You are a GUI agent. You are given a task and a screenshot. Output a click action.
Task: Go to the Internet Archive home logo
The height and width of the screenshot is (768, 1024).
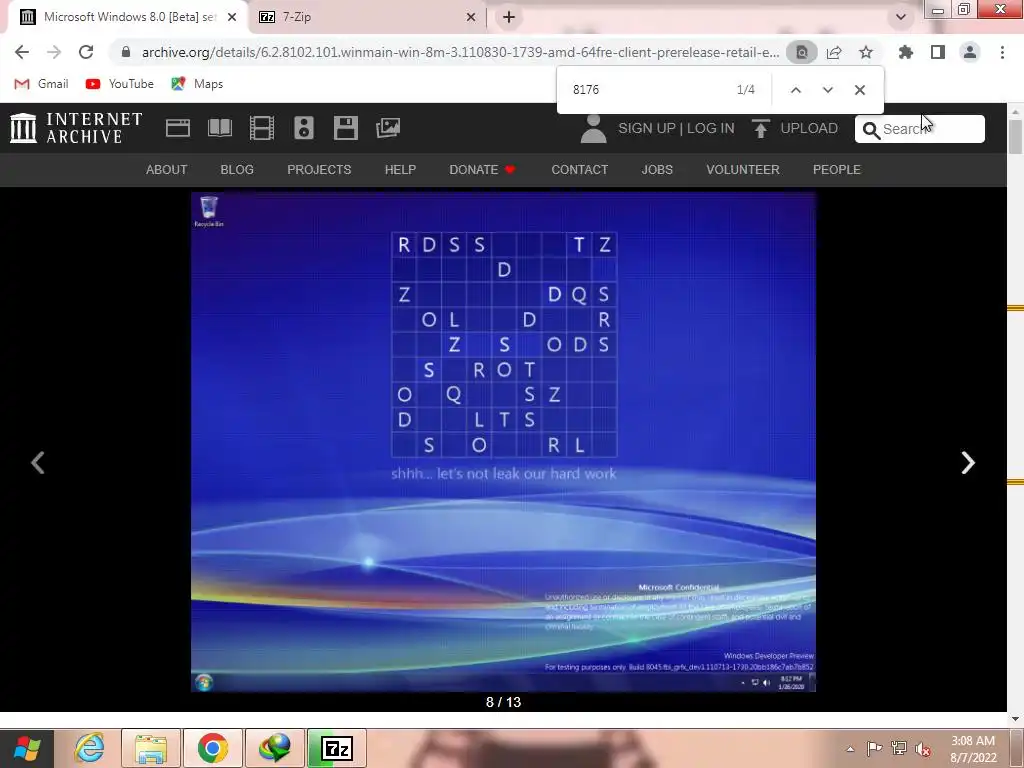point(76,128)
